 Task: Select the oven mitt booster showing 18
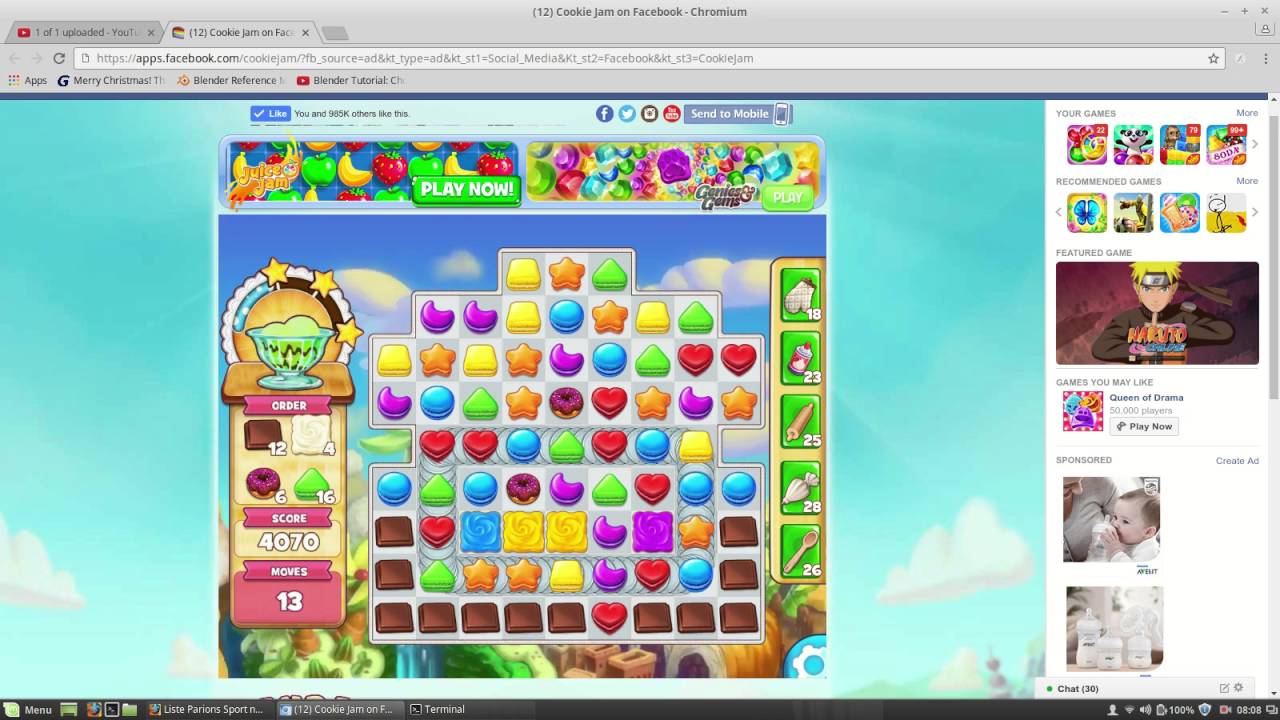[800, 295]
